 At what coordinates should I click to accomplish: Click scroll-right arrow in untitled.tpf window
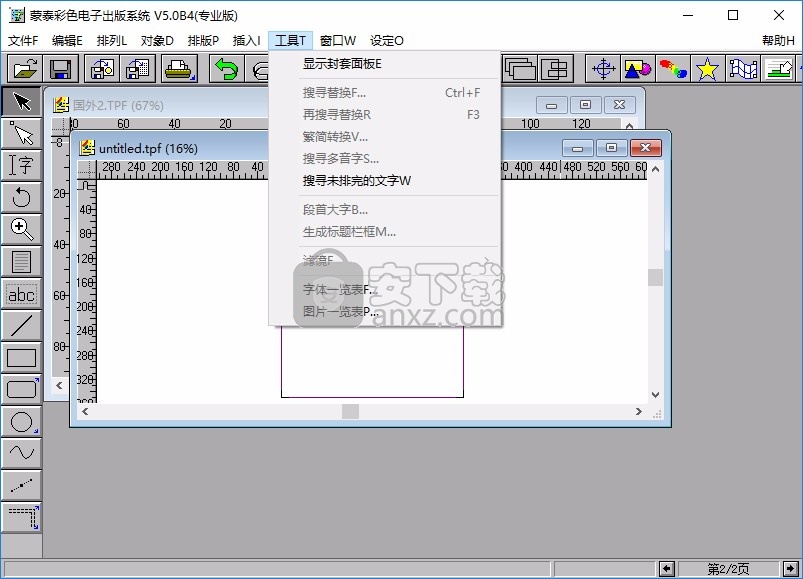pyautogui.click(x=639, y=411)
